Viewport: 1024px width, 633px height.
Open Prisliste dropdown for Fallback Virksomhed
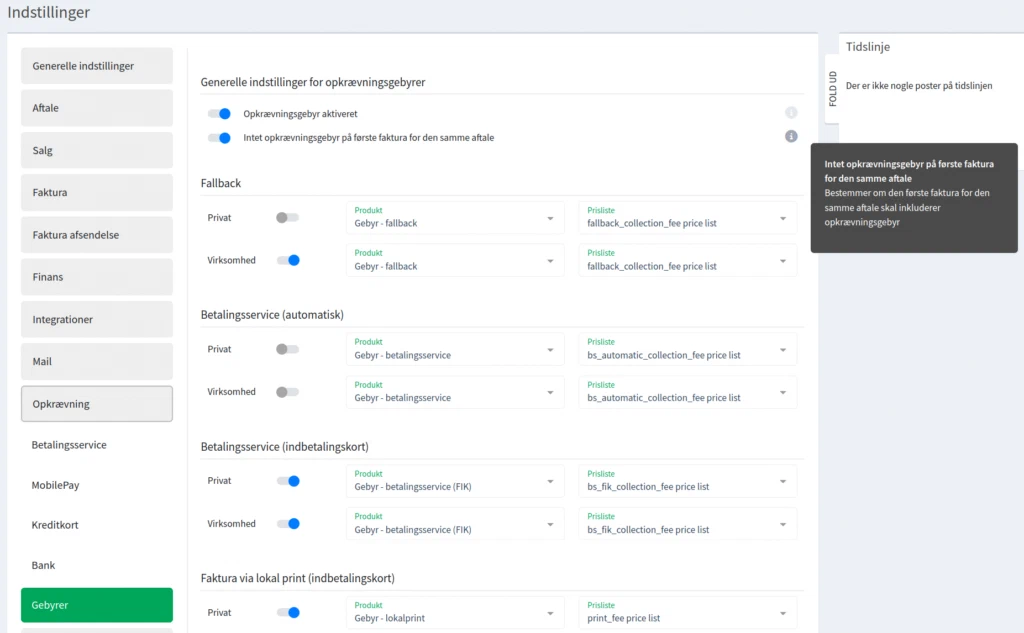coord(688,260)
